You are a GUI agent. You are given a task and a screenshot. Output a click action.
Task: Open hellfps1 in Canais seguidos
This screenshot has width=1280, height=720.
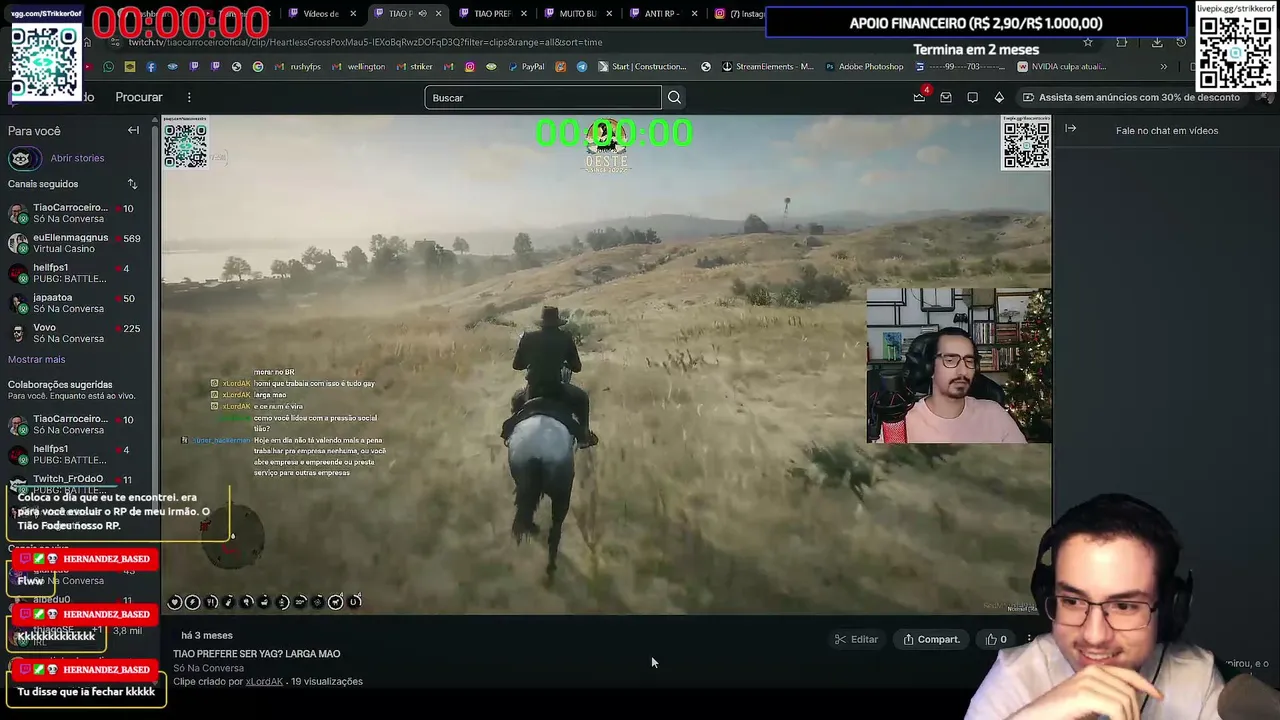point(75,273)
